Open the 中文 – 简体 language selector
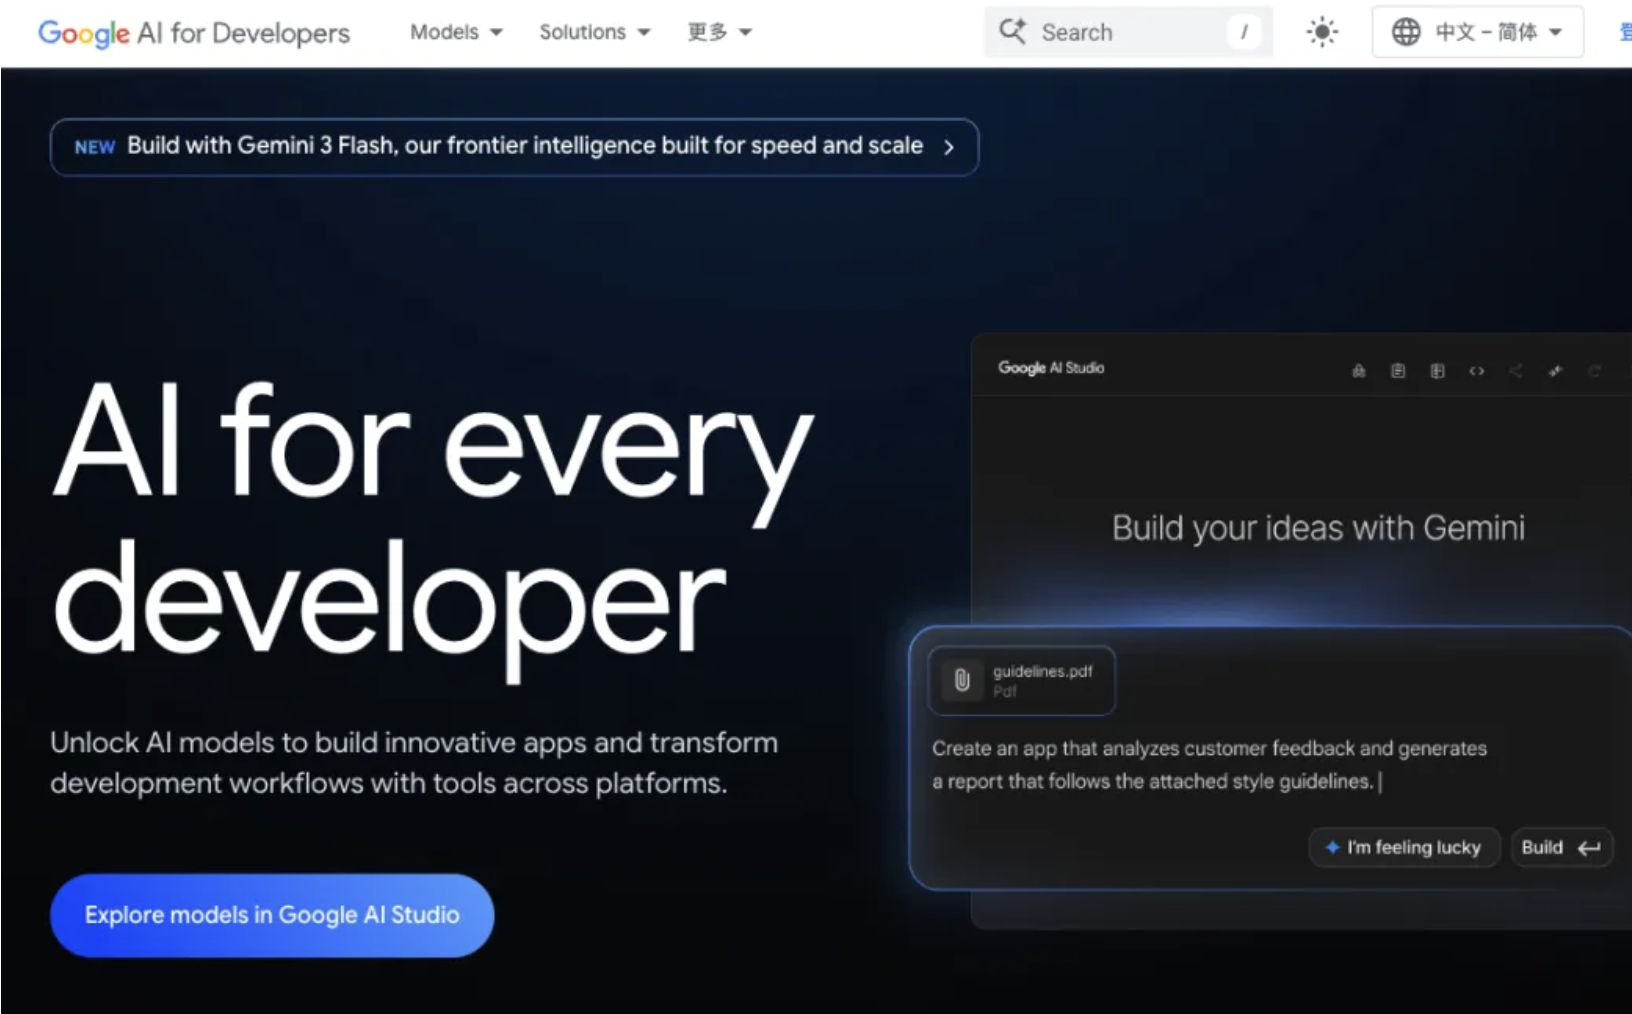This screenshot has width=1632, height=1014. (1477, 32)
